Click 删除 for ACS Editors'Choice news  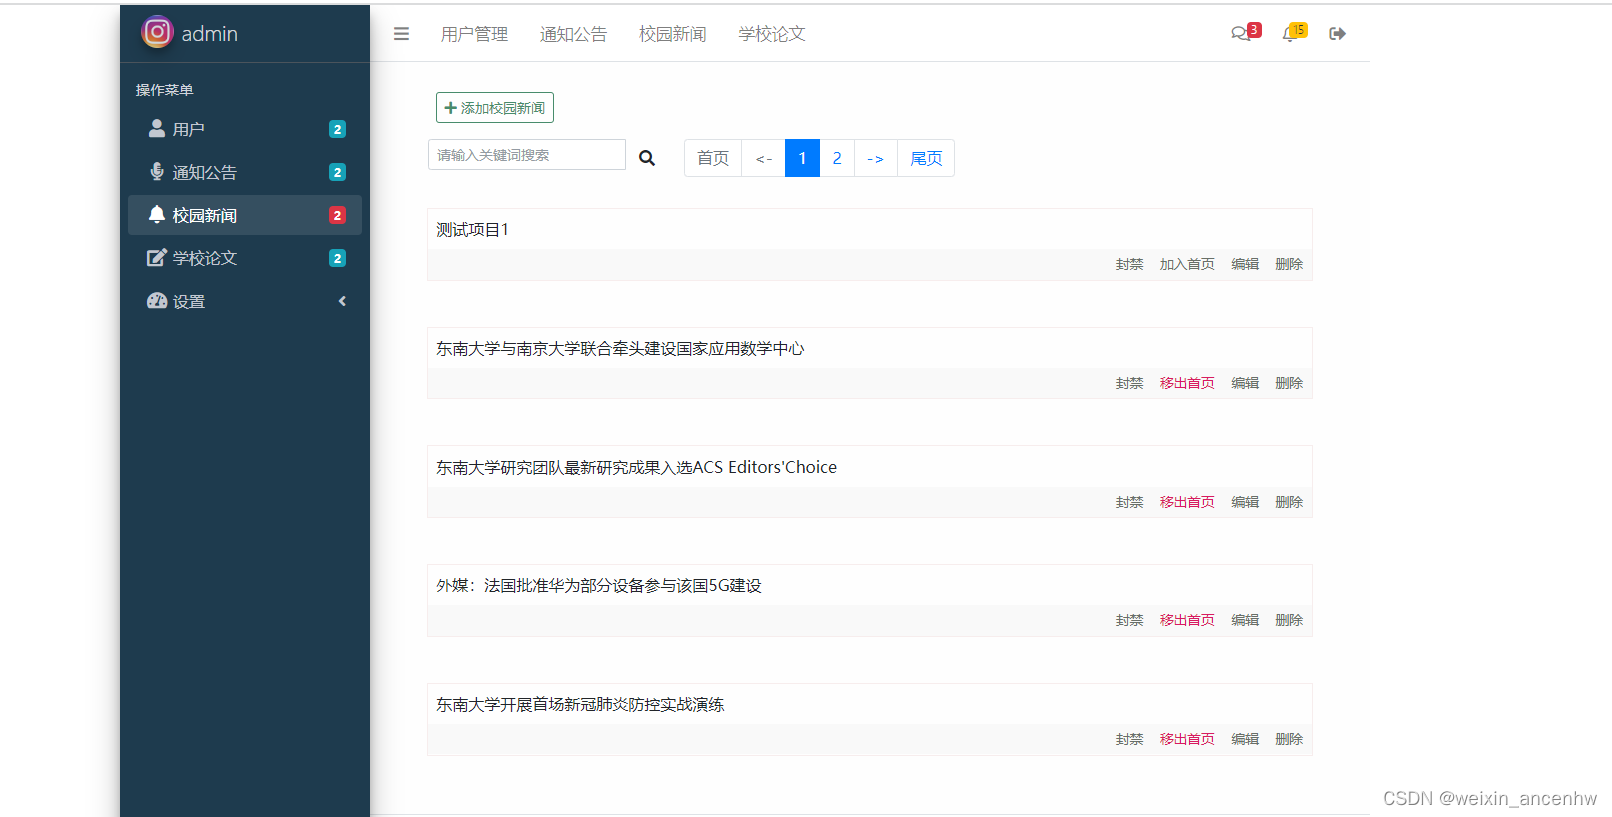pos(1289,502)
